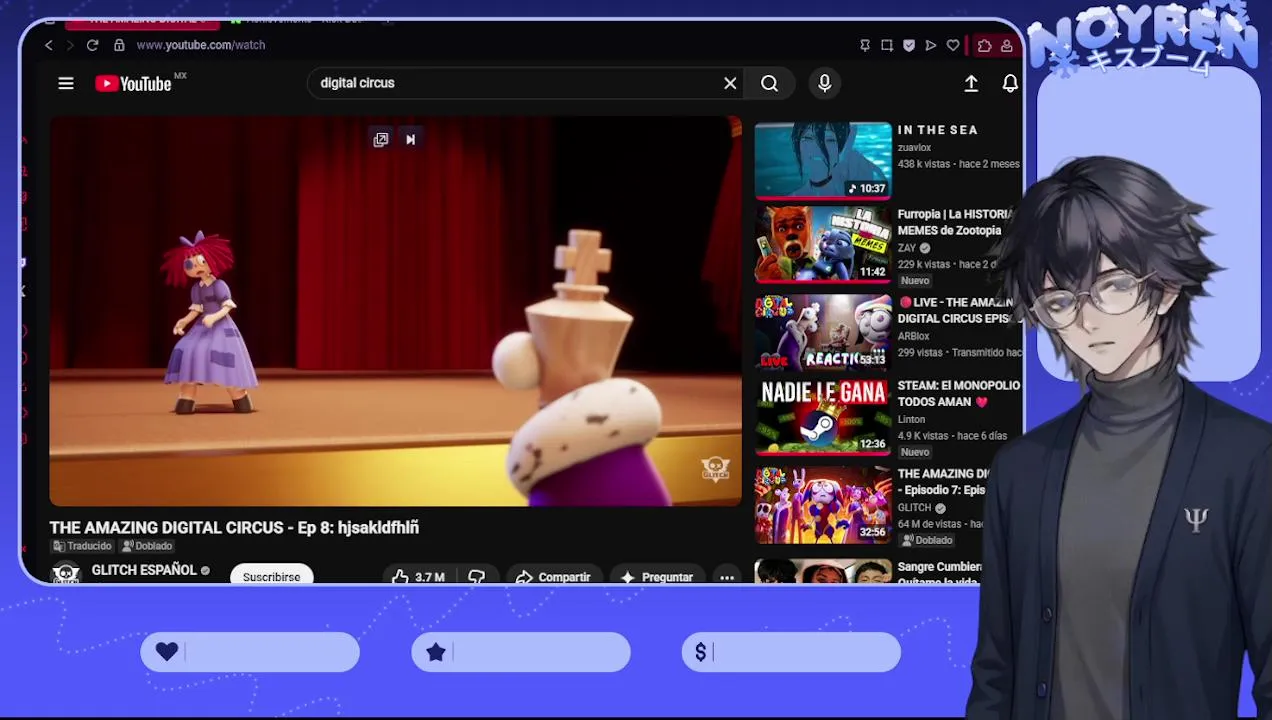Skip to next video icon on player
Viewport: 1272px width, 720px height.
[x=410, y=140]
